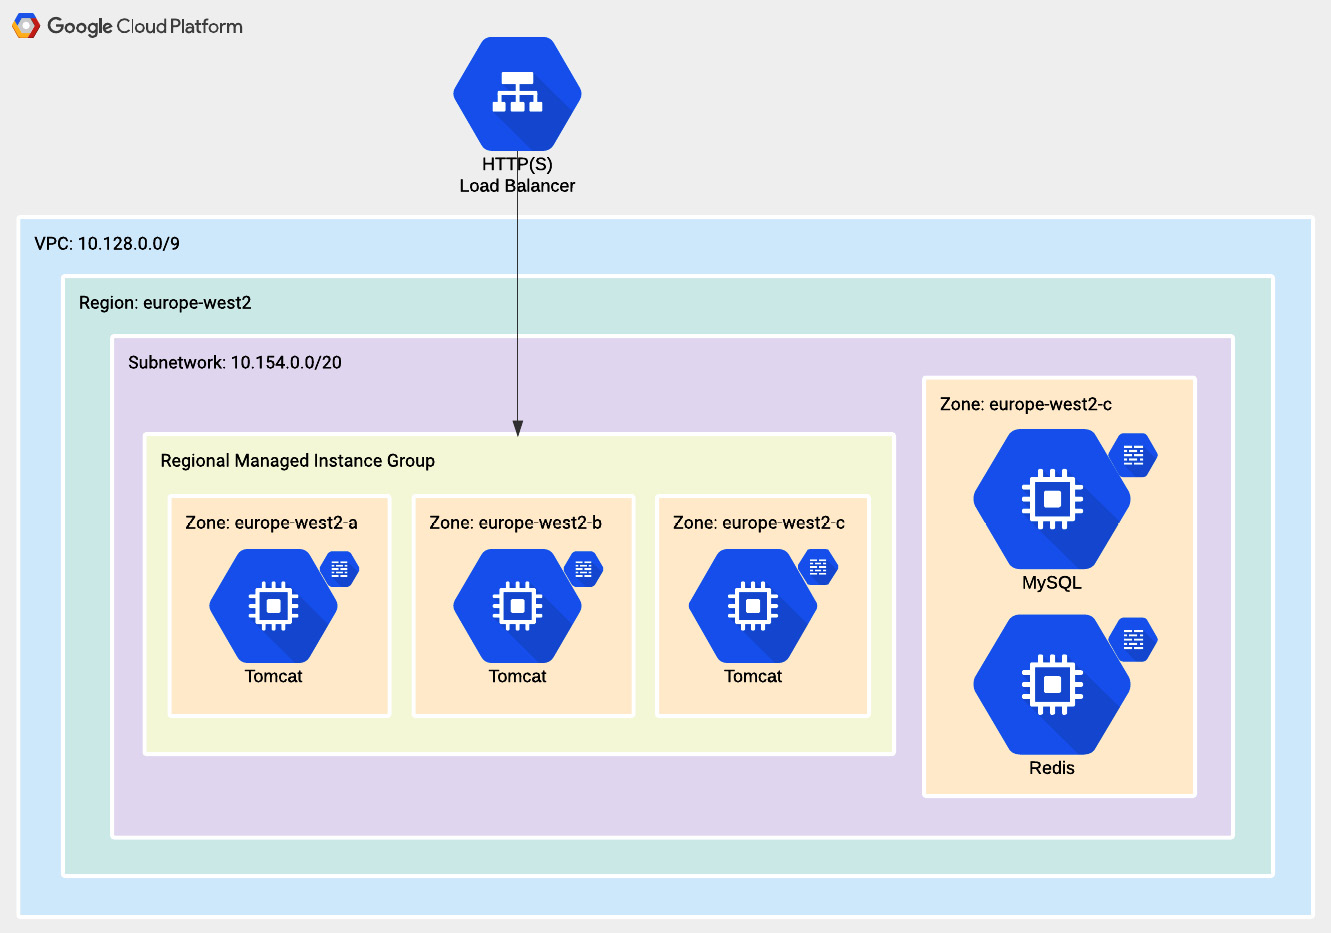
Task: Click the disk badge on europe-west2-b Tomcat
Action: pyautogui.click(x=584, y=569)
